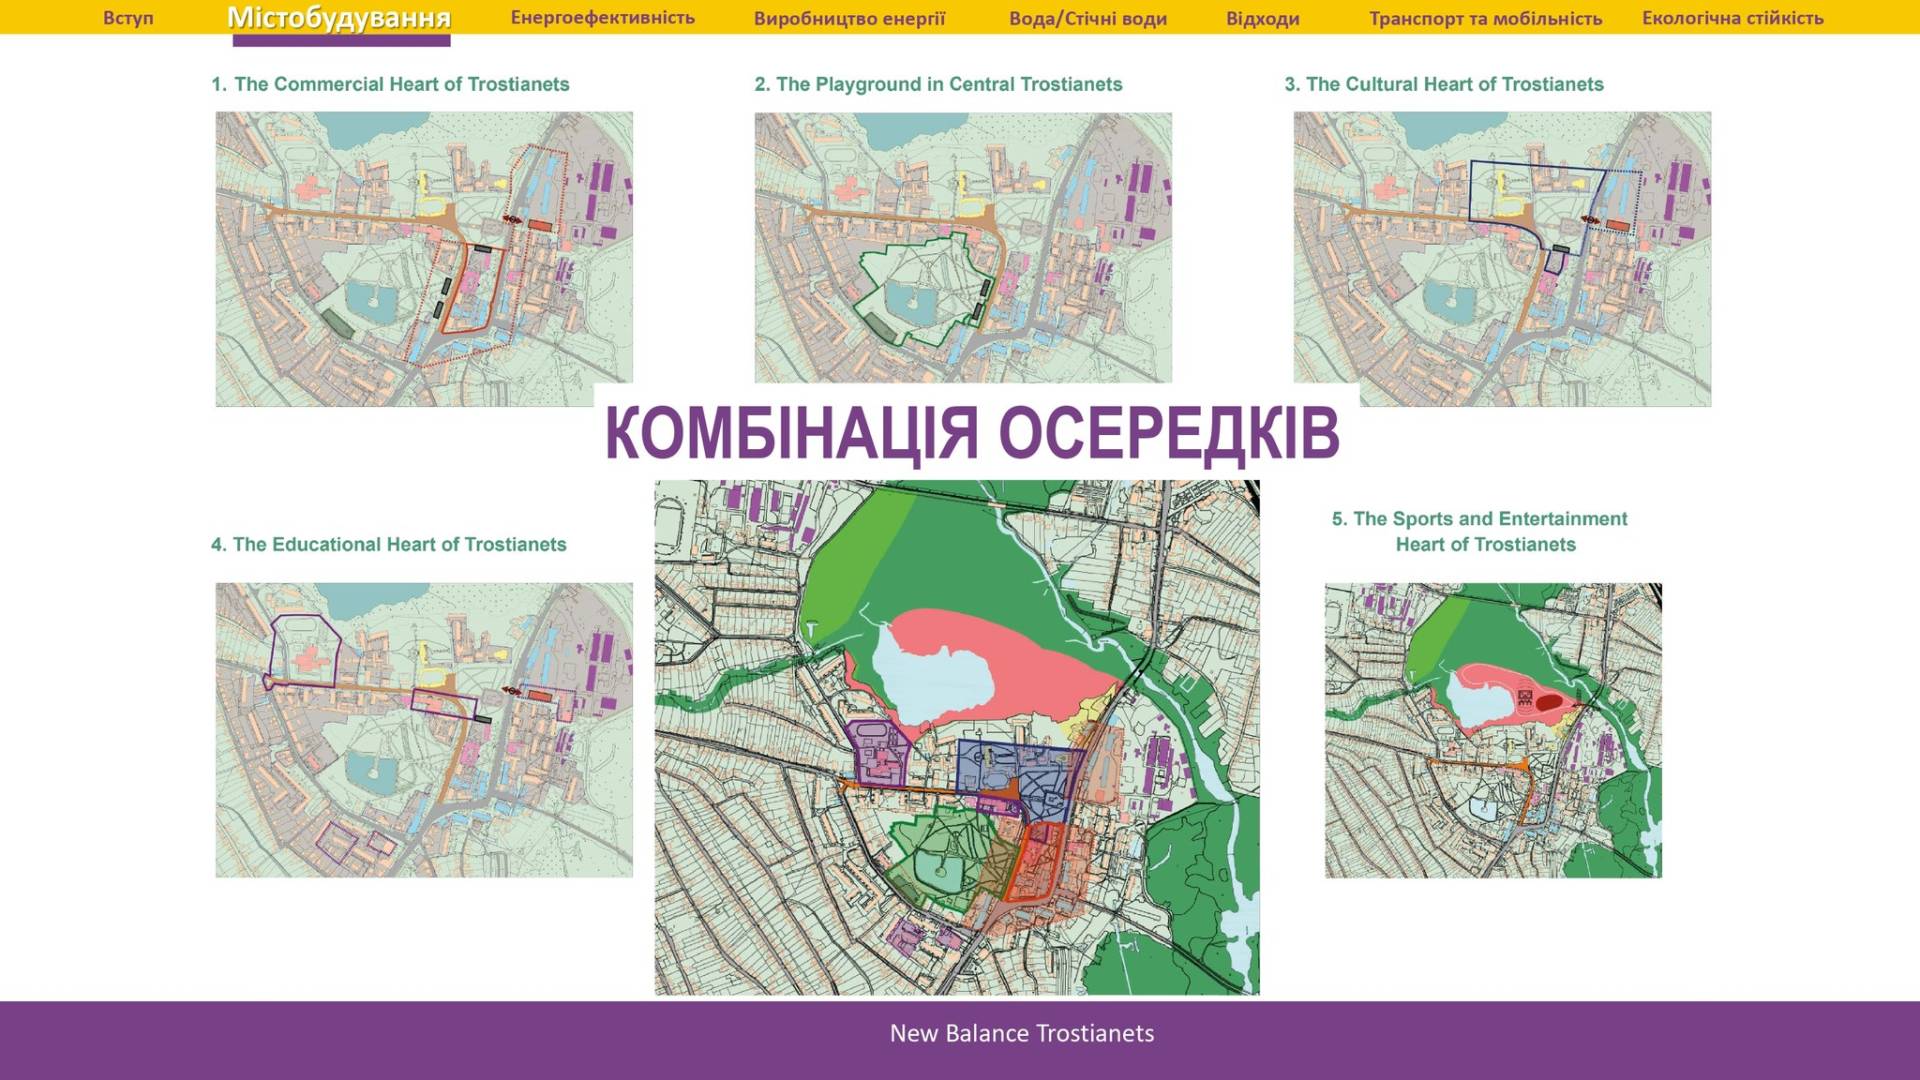Open the Відходи tab
Viewport: 1920px width, 1080px height.
click(1262, 18)
